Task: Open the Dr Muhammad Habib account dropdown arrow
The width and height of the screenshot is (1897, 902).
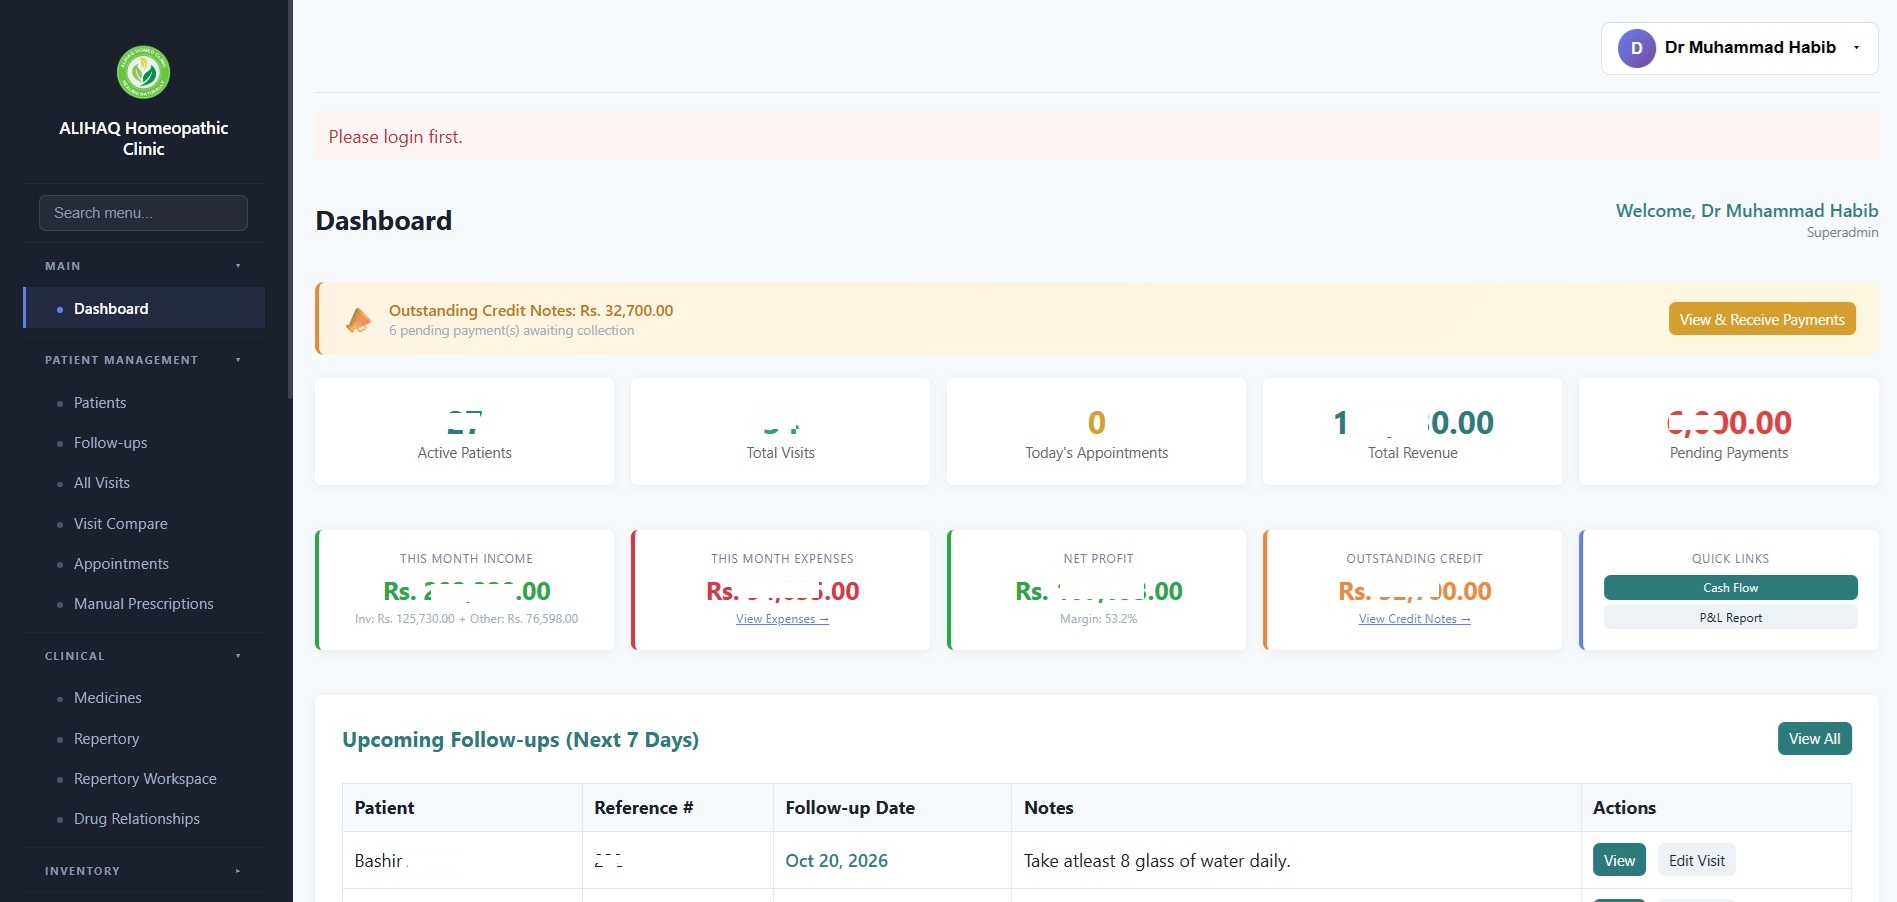Action: coord(1856,48)
